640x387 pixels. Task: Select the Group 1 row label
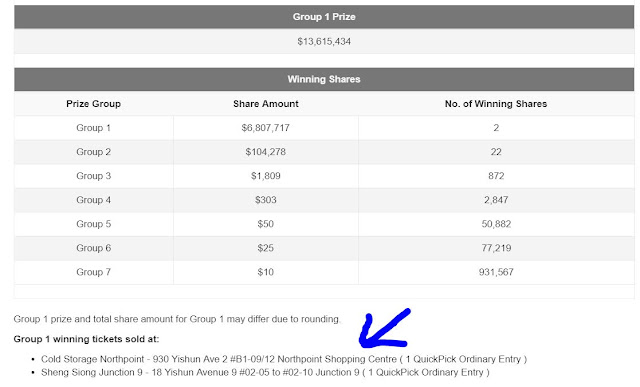click(93, 128)
